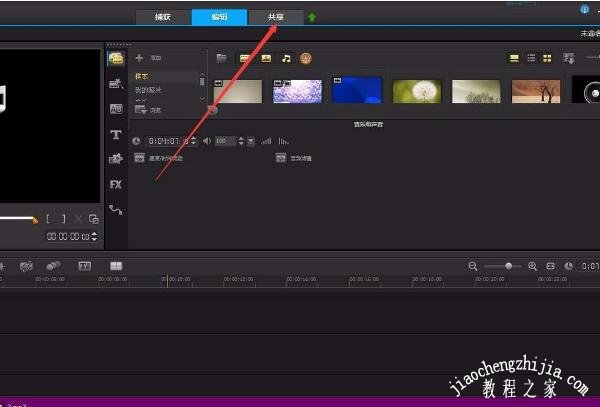Open the media folder browse icon
This screenshot has width=600, height=407.
(x=222, y=59)
